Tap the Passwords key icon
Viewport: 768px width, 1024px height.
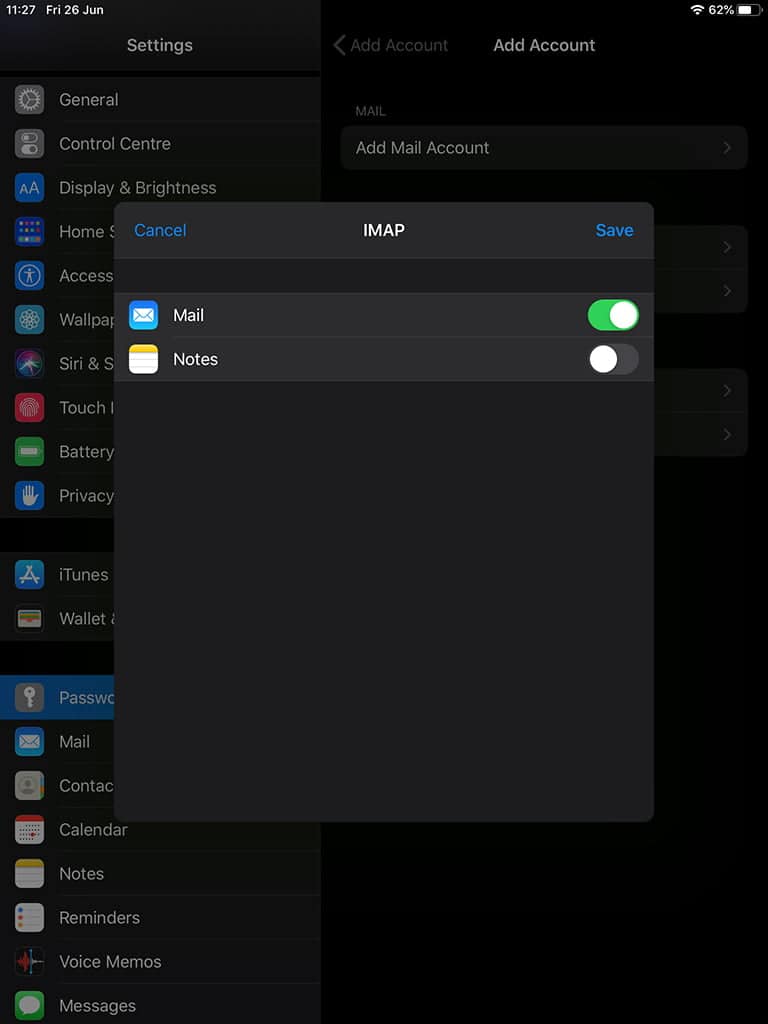[x=29, y=697]
